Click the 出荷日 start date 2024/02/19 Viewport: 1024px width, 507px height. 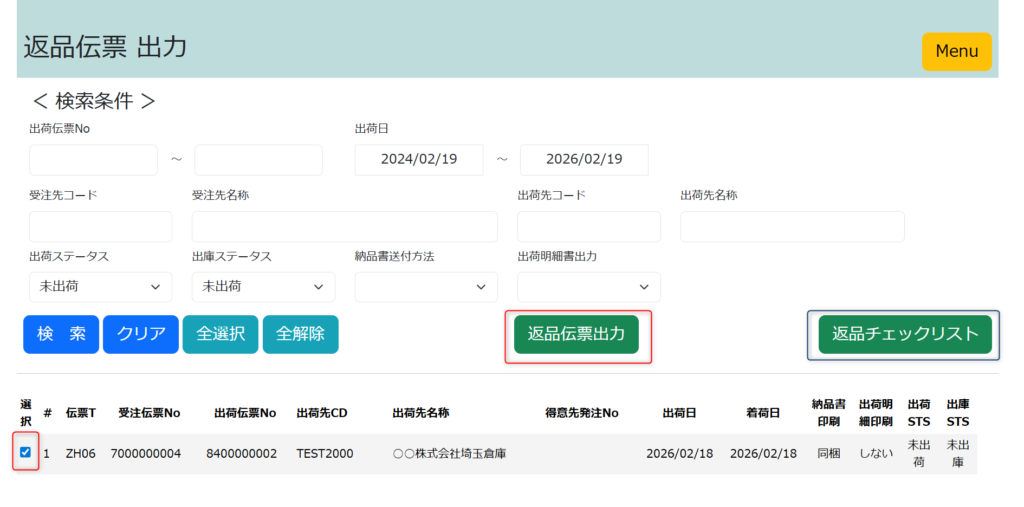(x=419, y=160)
